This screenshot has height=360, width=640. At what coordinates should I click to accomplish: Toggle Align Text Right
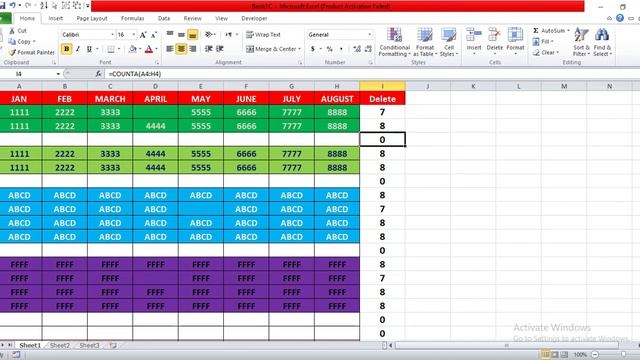coord(193,49)
